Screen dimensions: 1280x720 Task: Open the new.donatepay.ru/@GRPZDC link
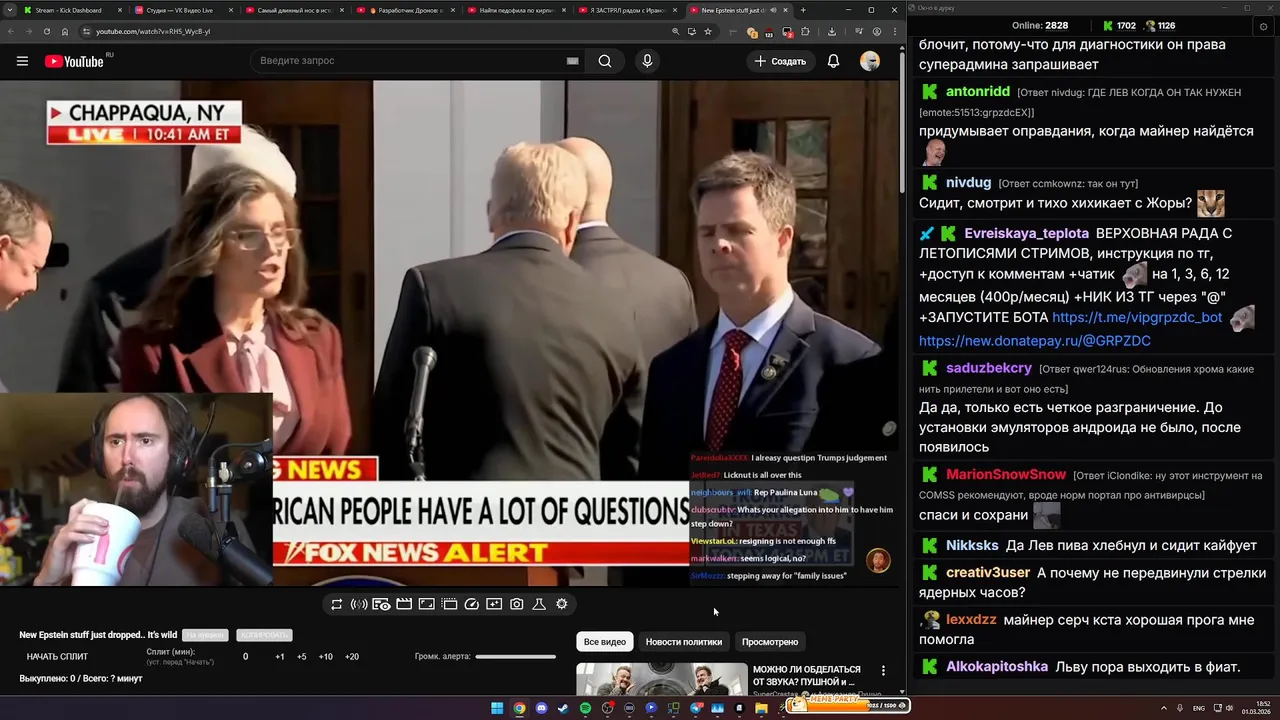click(x=1035, y=341)
